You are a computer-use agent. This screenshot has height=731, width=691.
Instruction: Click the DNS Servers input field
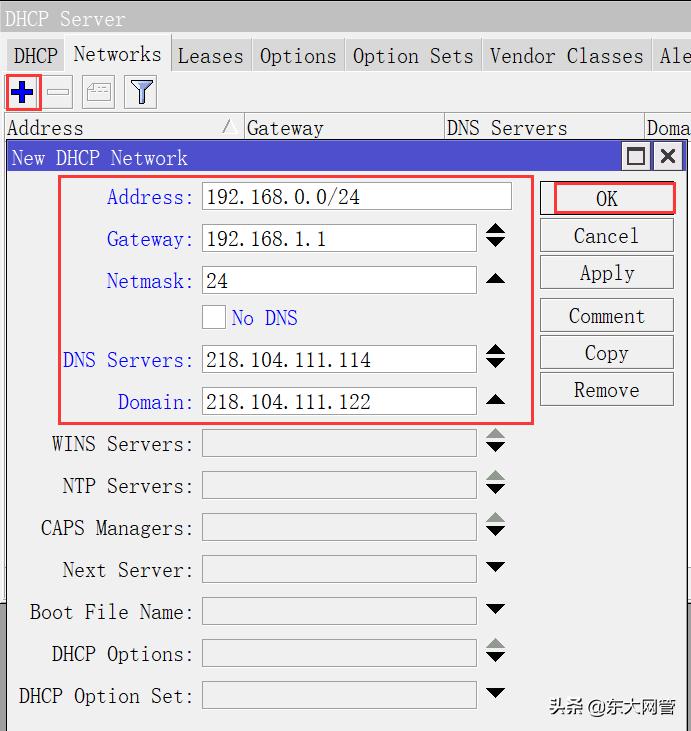339,359
